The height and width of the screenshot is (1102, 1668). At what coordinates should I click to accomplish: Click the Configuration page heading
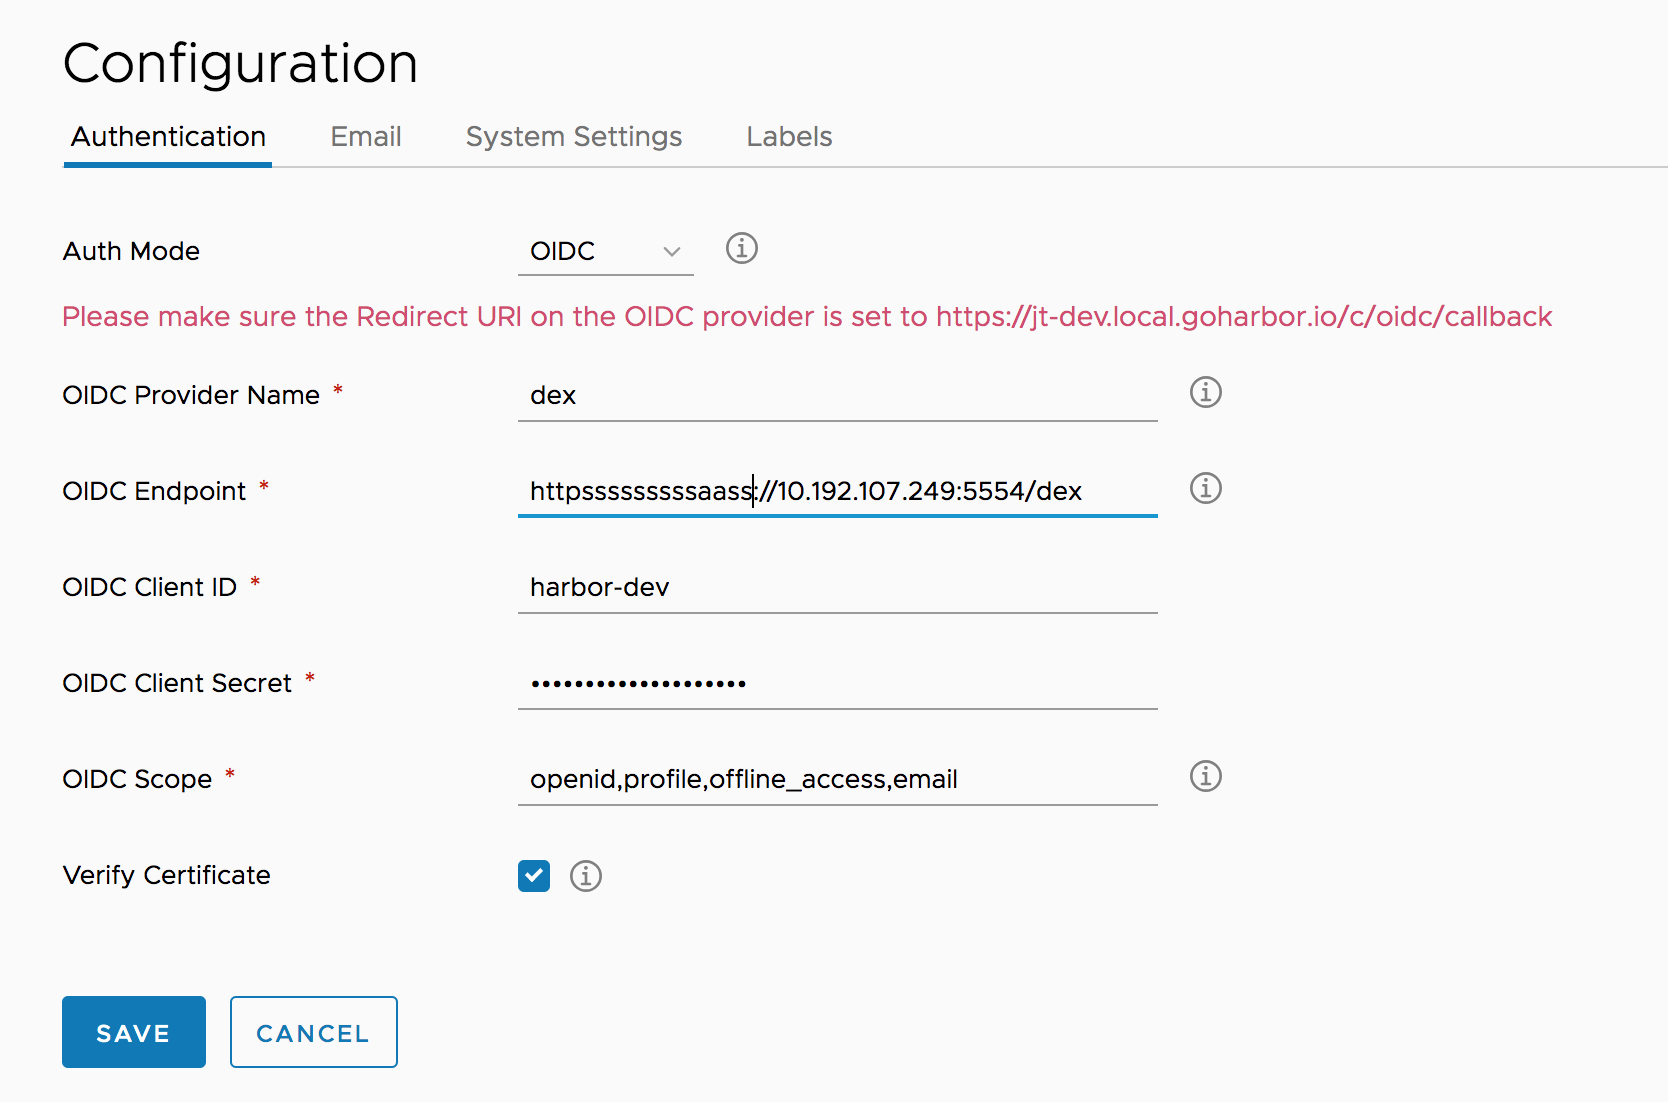tap(240, 63)
